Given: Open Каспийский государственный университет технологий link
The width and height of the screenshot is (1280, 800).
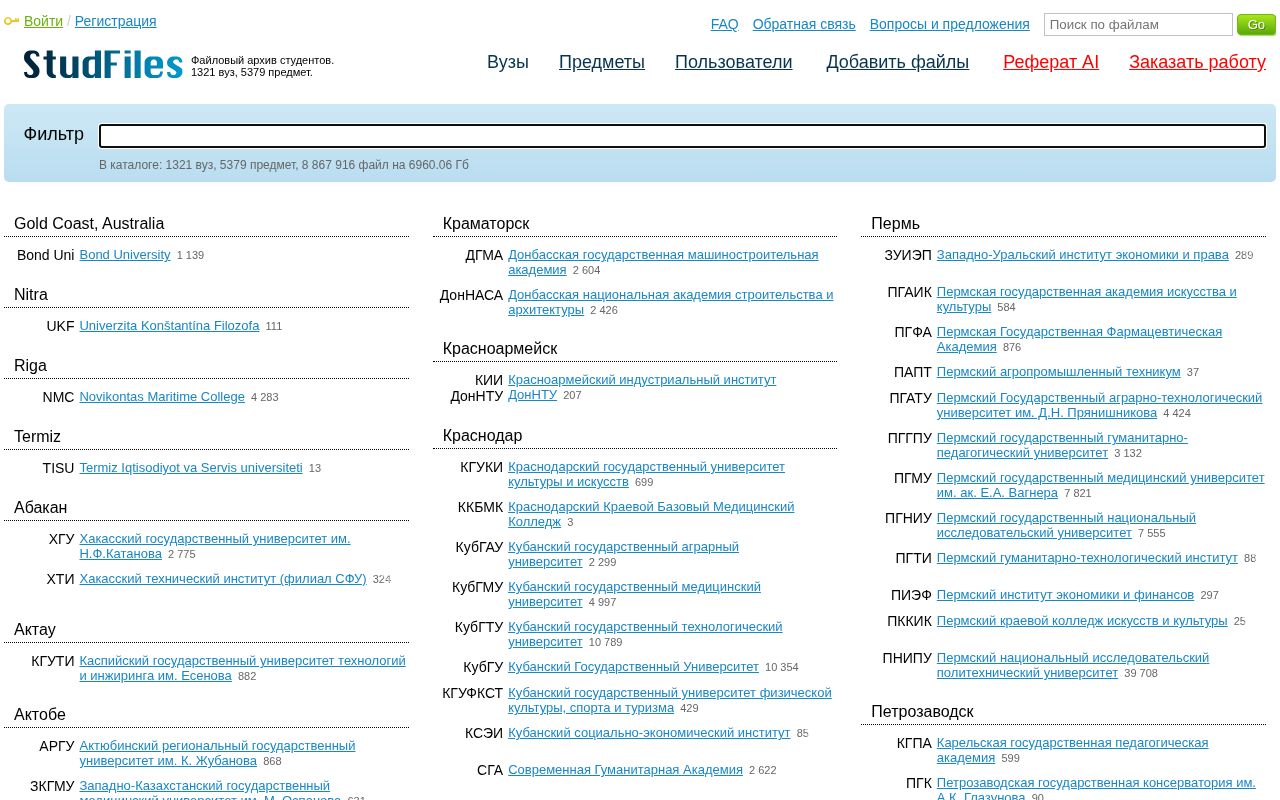Looking at the screenshot, I should coord(243,668).
